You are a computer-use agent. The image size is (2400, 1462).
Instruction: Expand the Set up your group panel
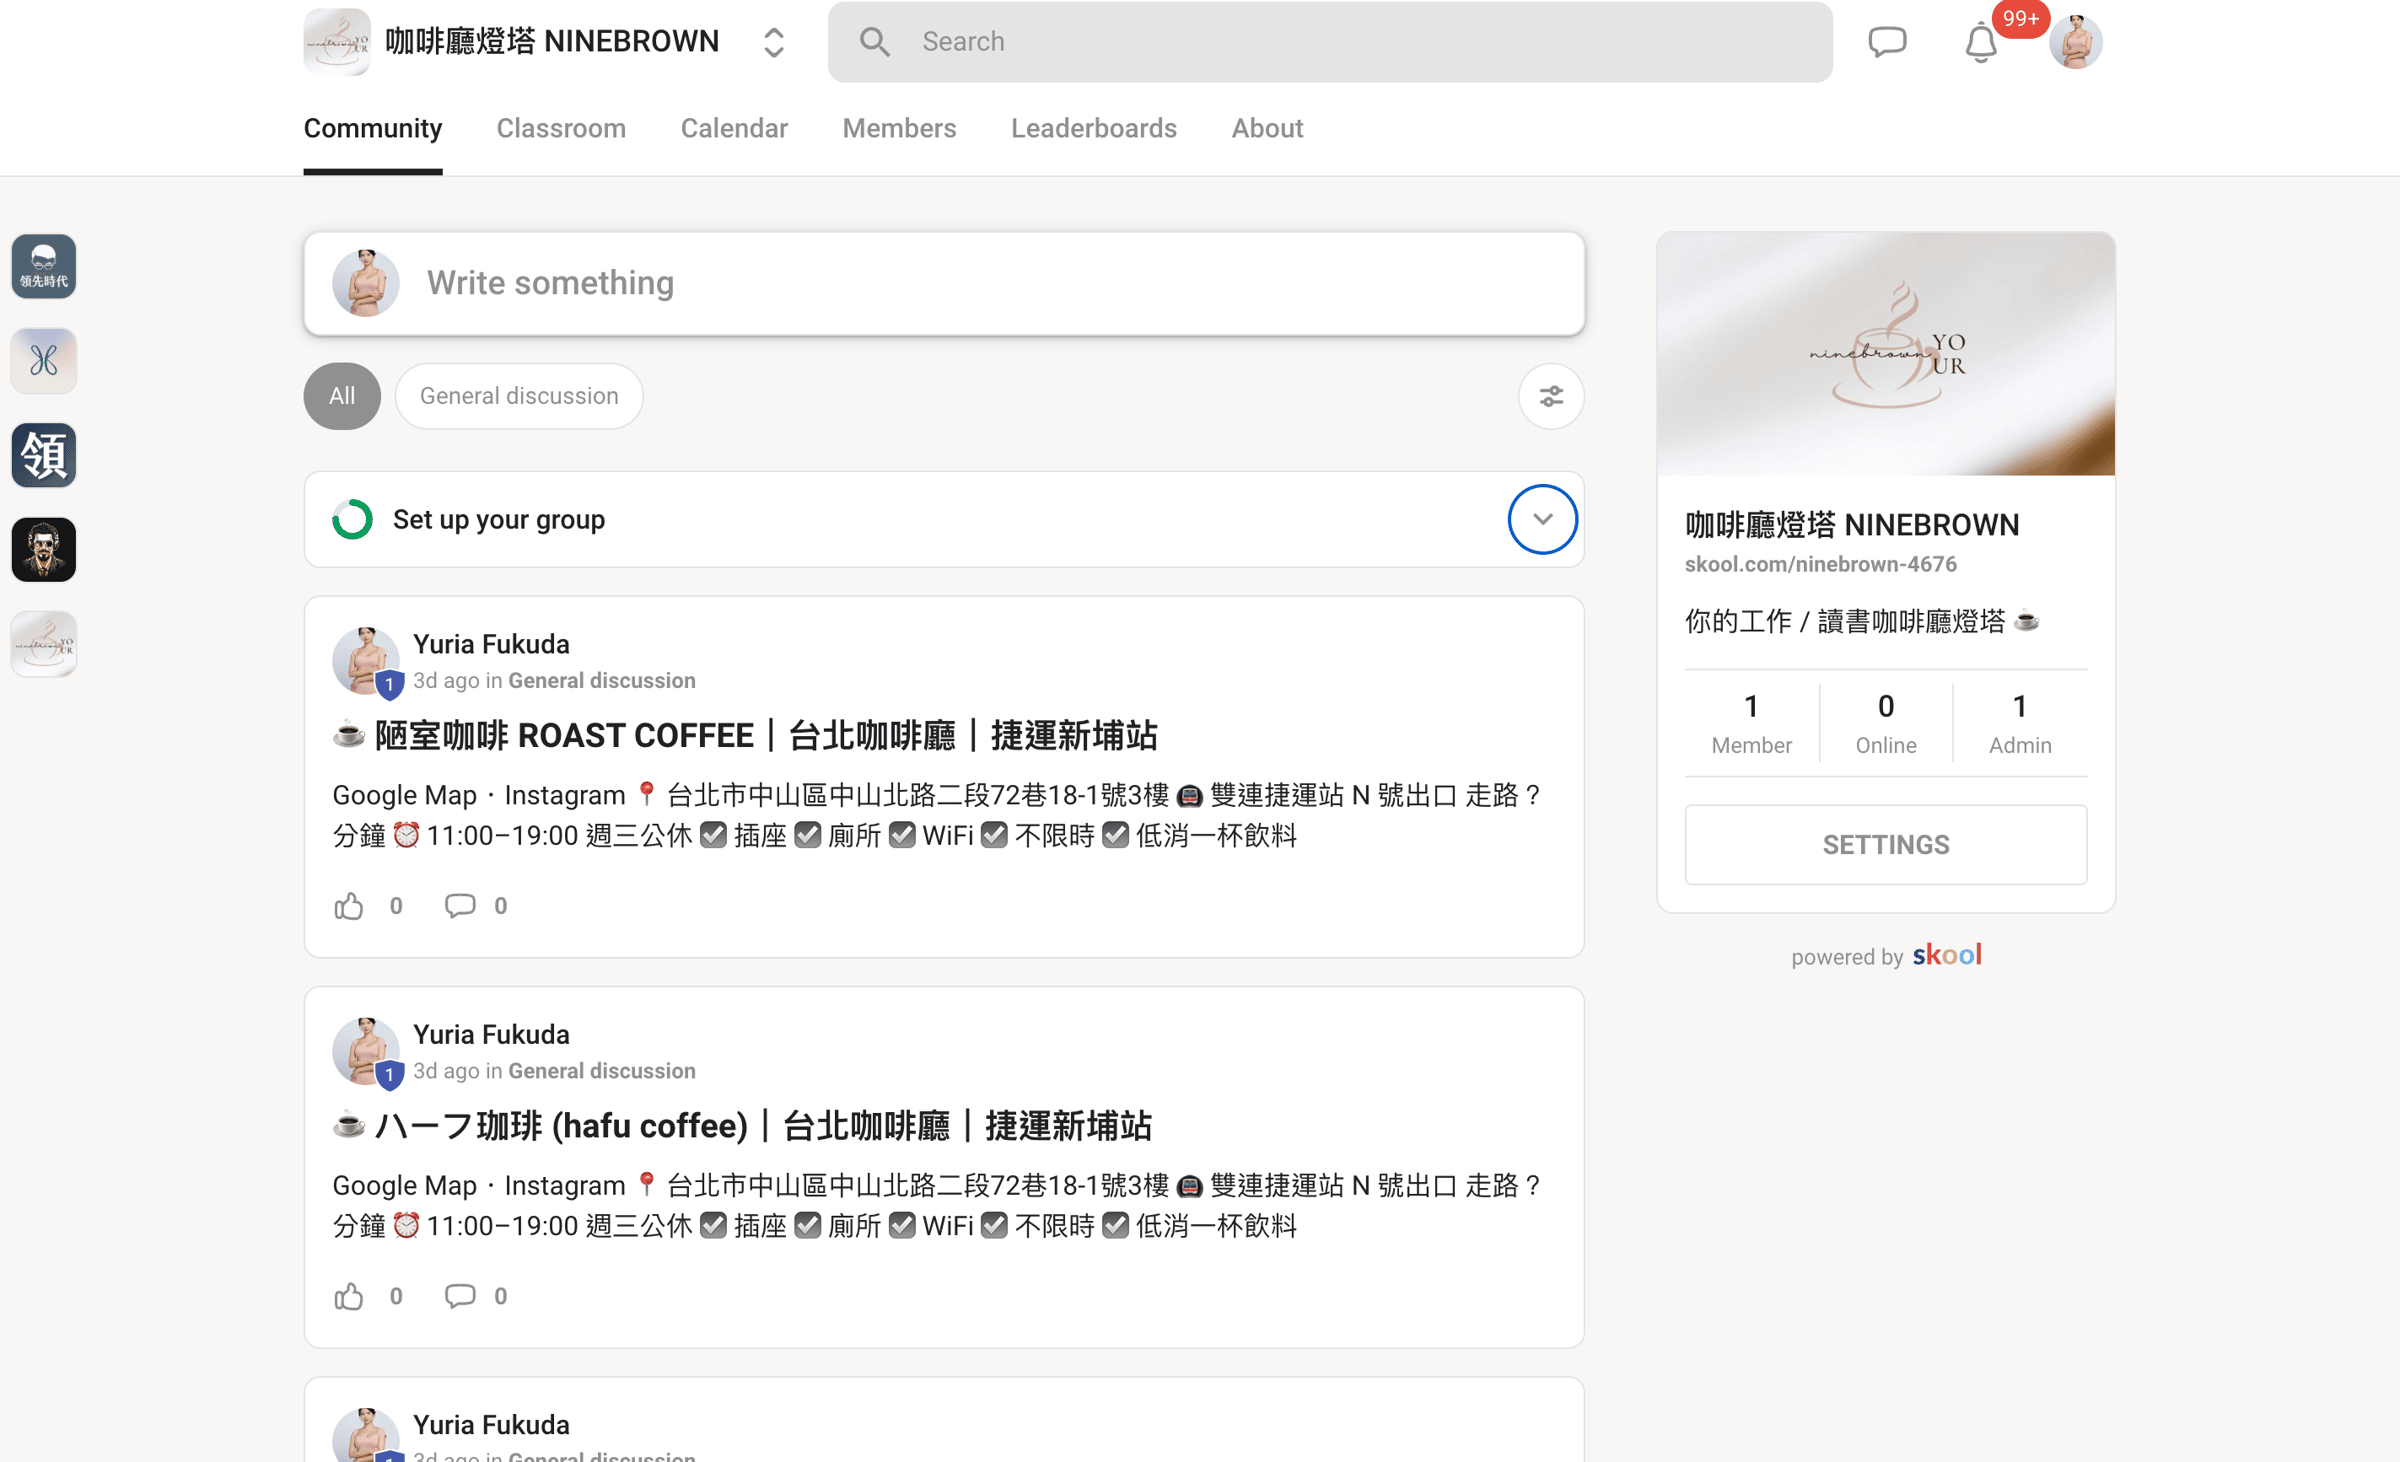coord(1543,520)
